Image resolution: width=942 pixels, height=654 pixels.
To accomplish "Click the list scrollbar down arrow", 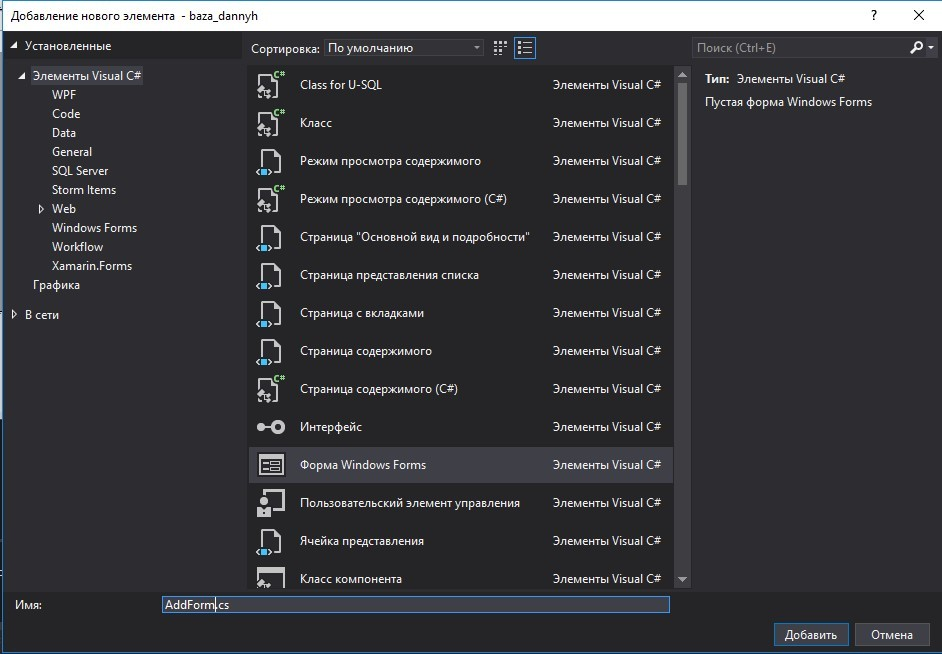I will 682,580.
